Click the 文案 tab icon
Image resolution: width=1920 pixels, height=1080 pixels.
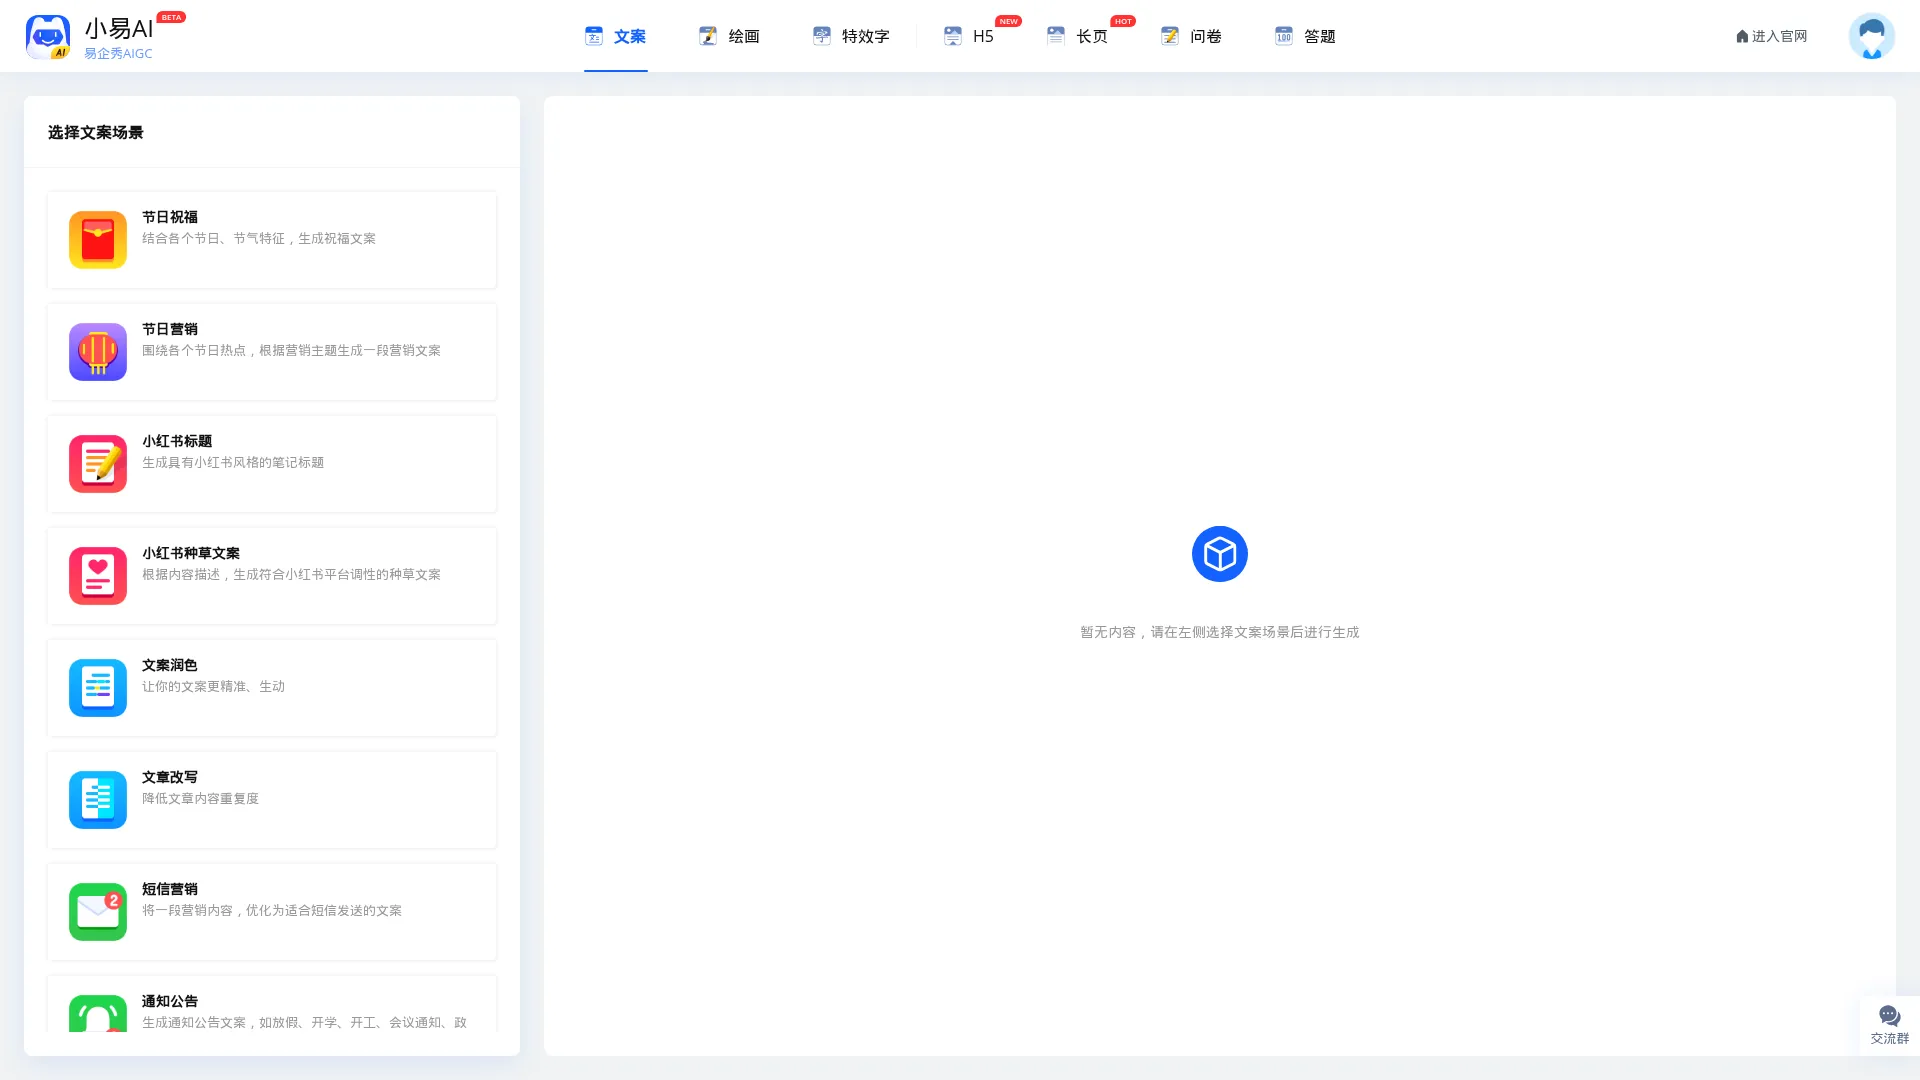tap(594, 36)
